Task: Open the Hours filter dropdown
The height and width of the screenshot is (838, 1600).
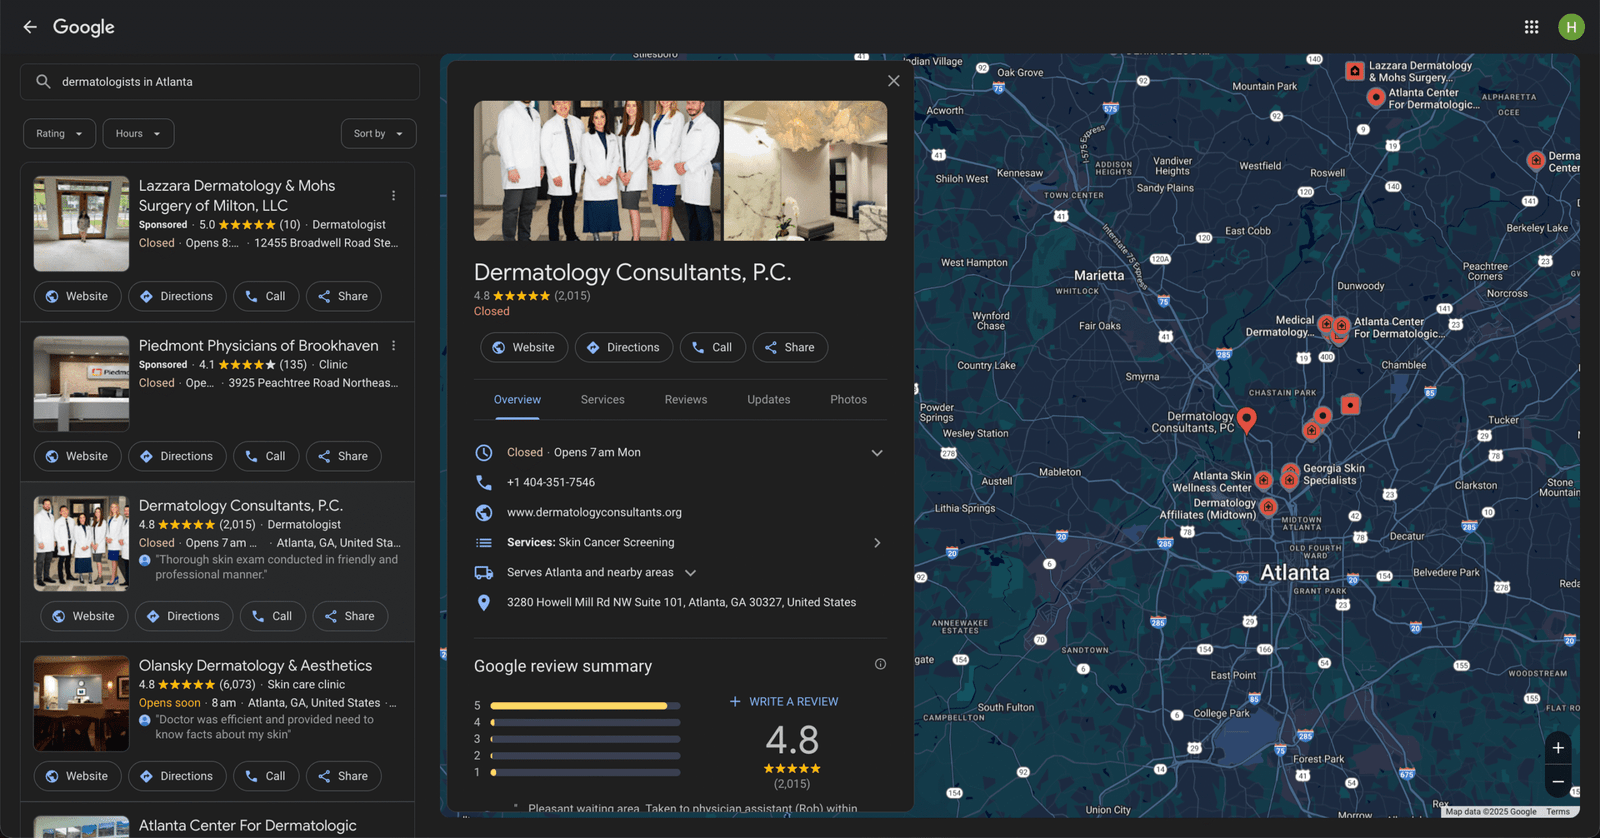Action: [x=138, y=134]
